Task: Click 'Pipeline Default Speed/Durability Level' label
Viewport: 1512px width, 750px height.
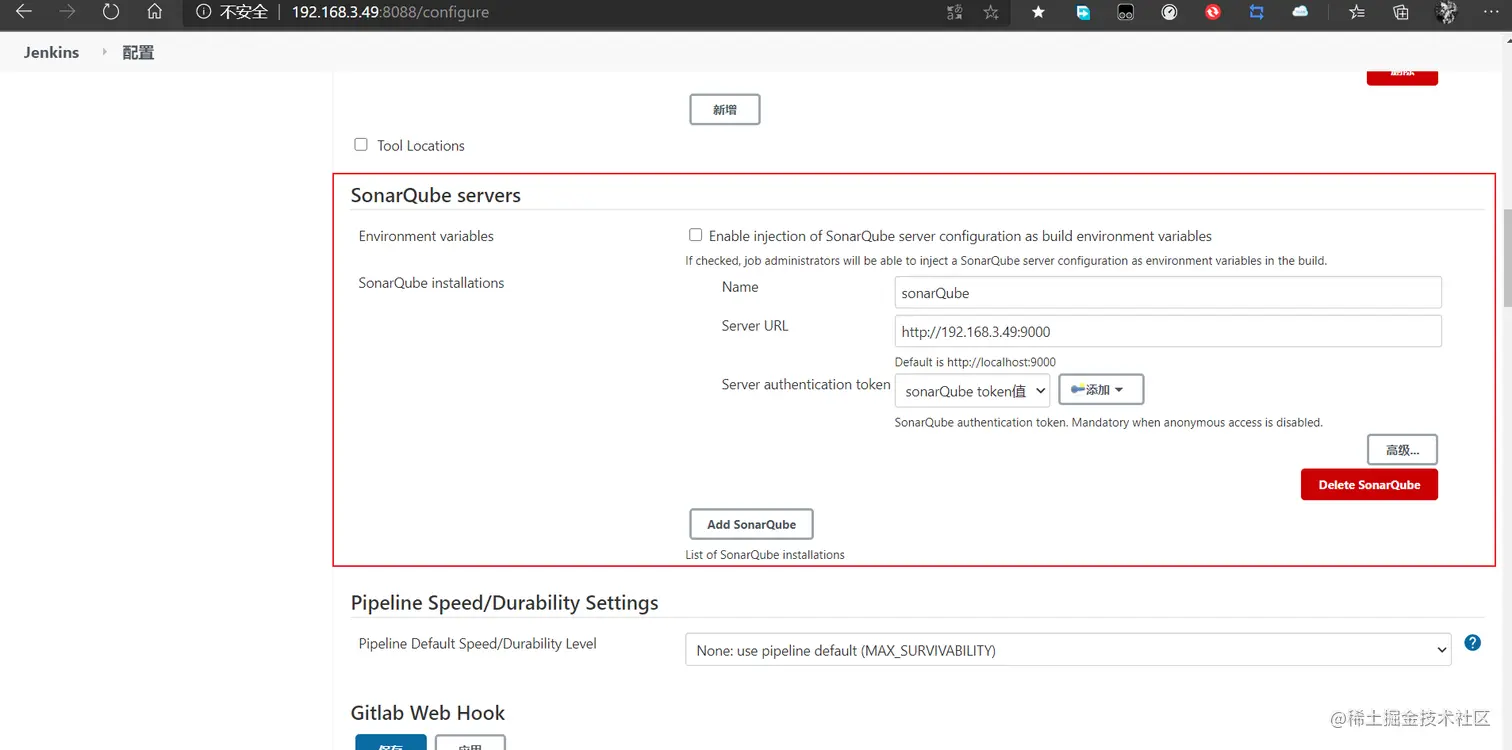Action: 478,643
